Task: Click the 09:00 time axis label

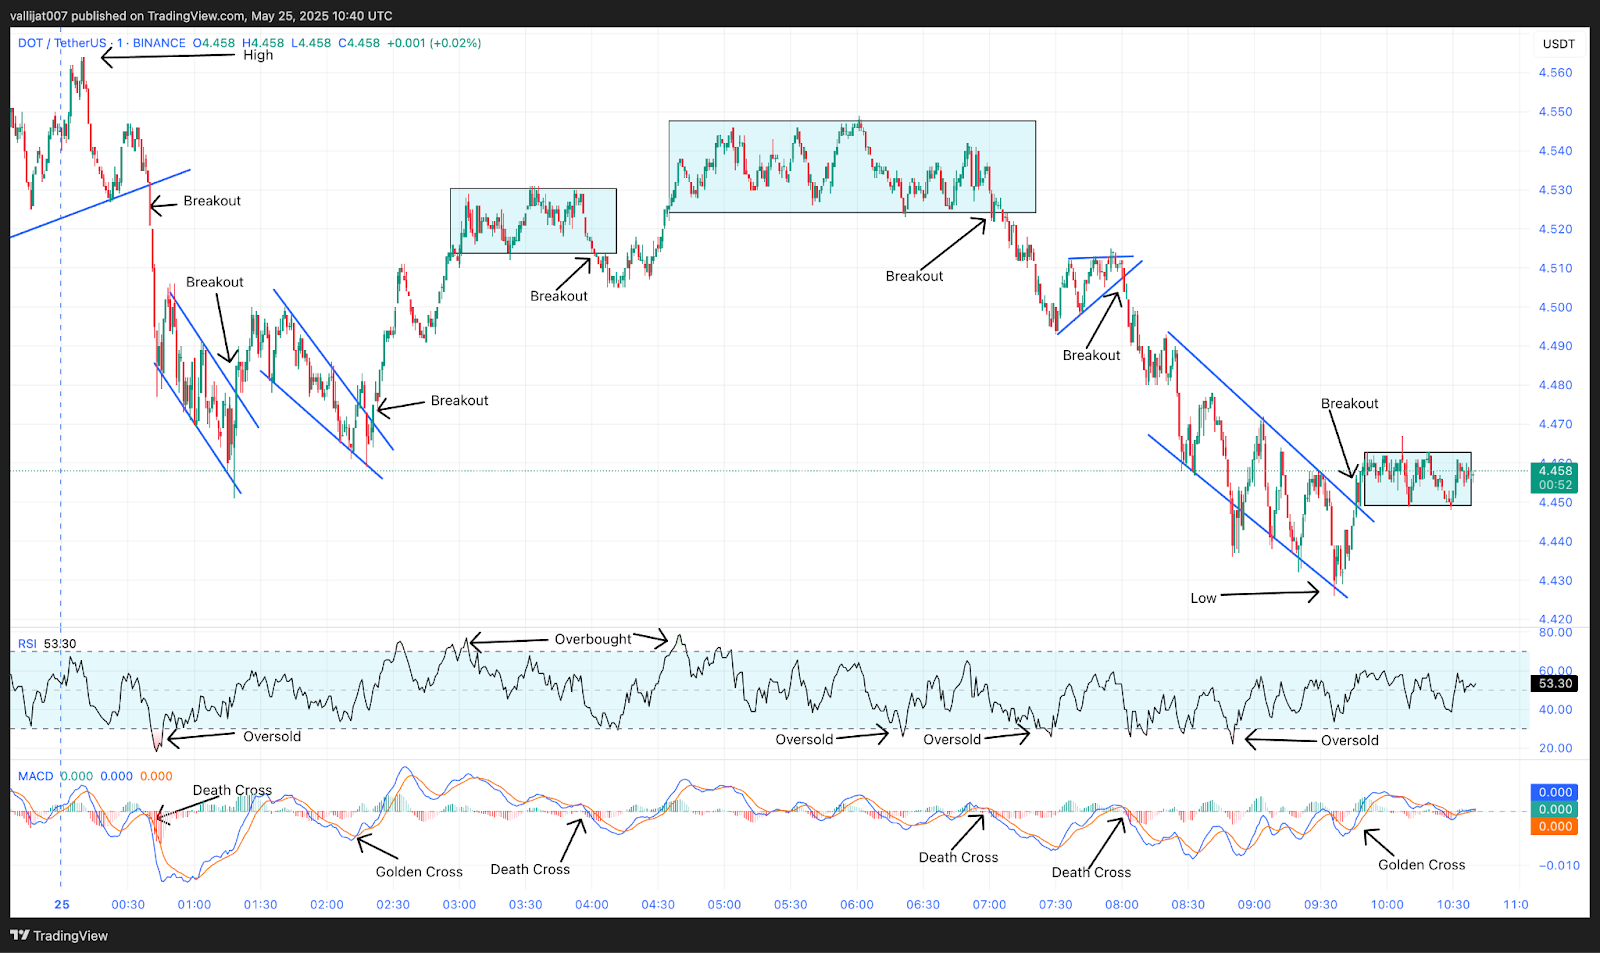Action: tap(1254, 904)
